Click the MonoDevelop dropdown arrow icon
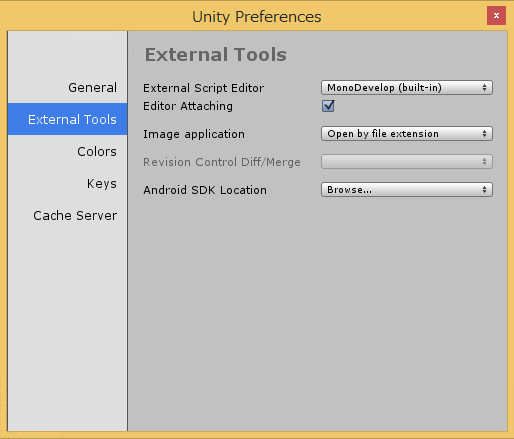The width and height of the screenshot is (514, 439). click(484, 88)
